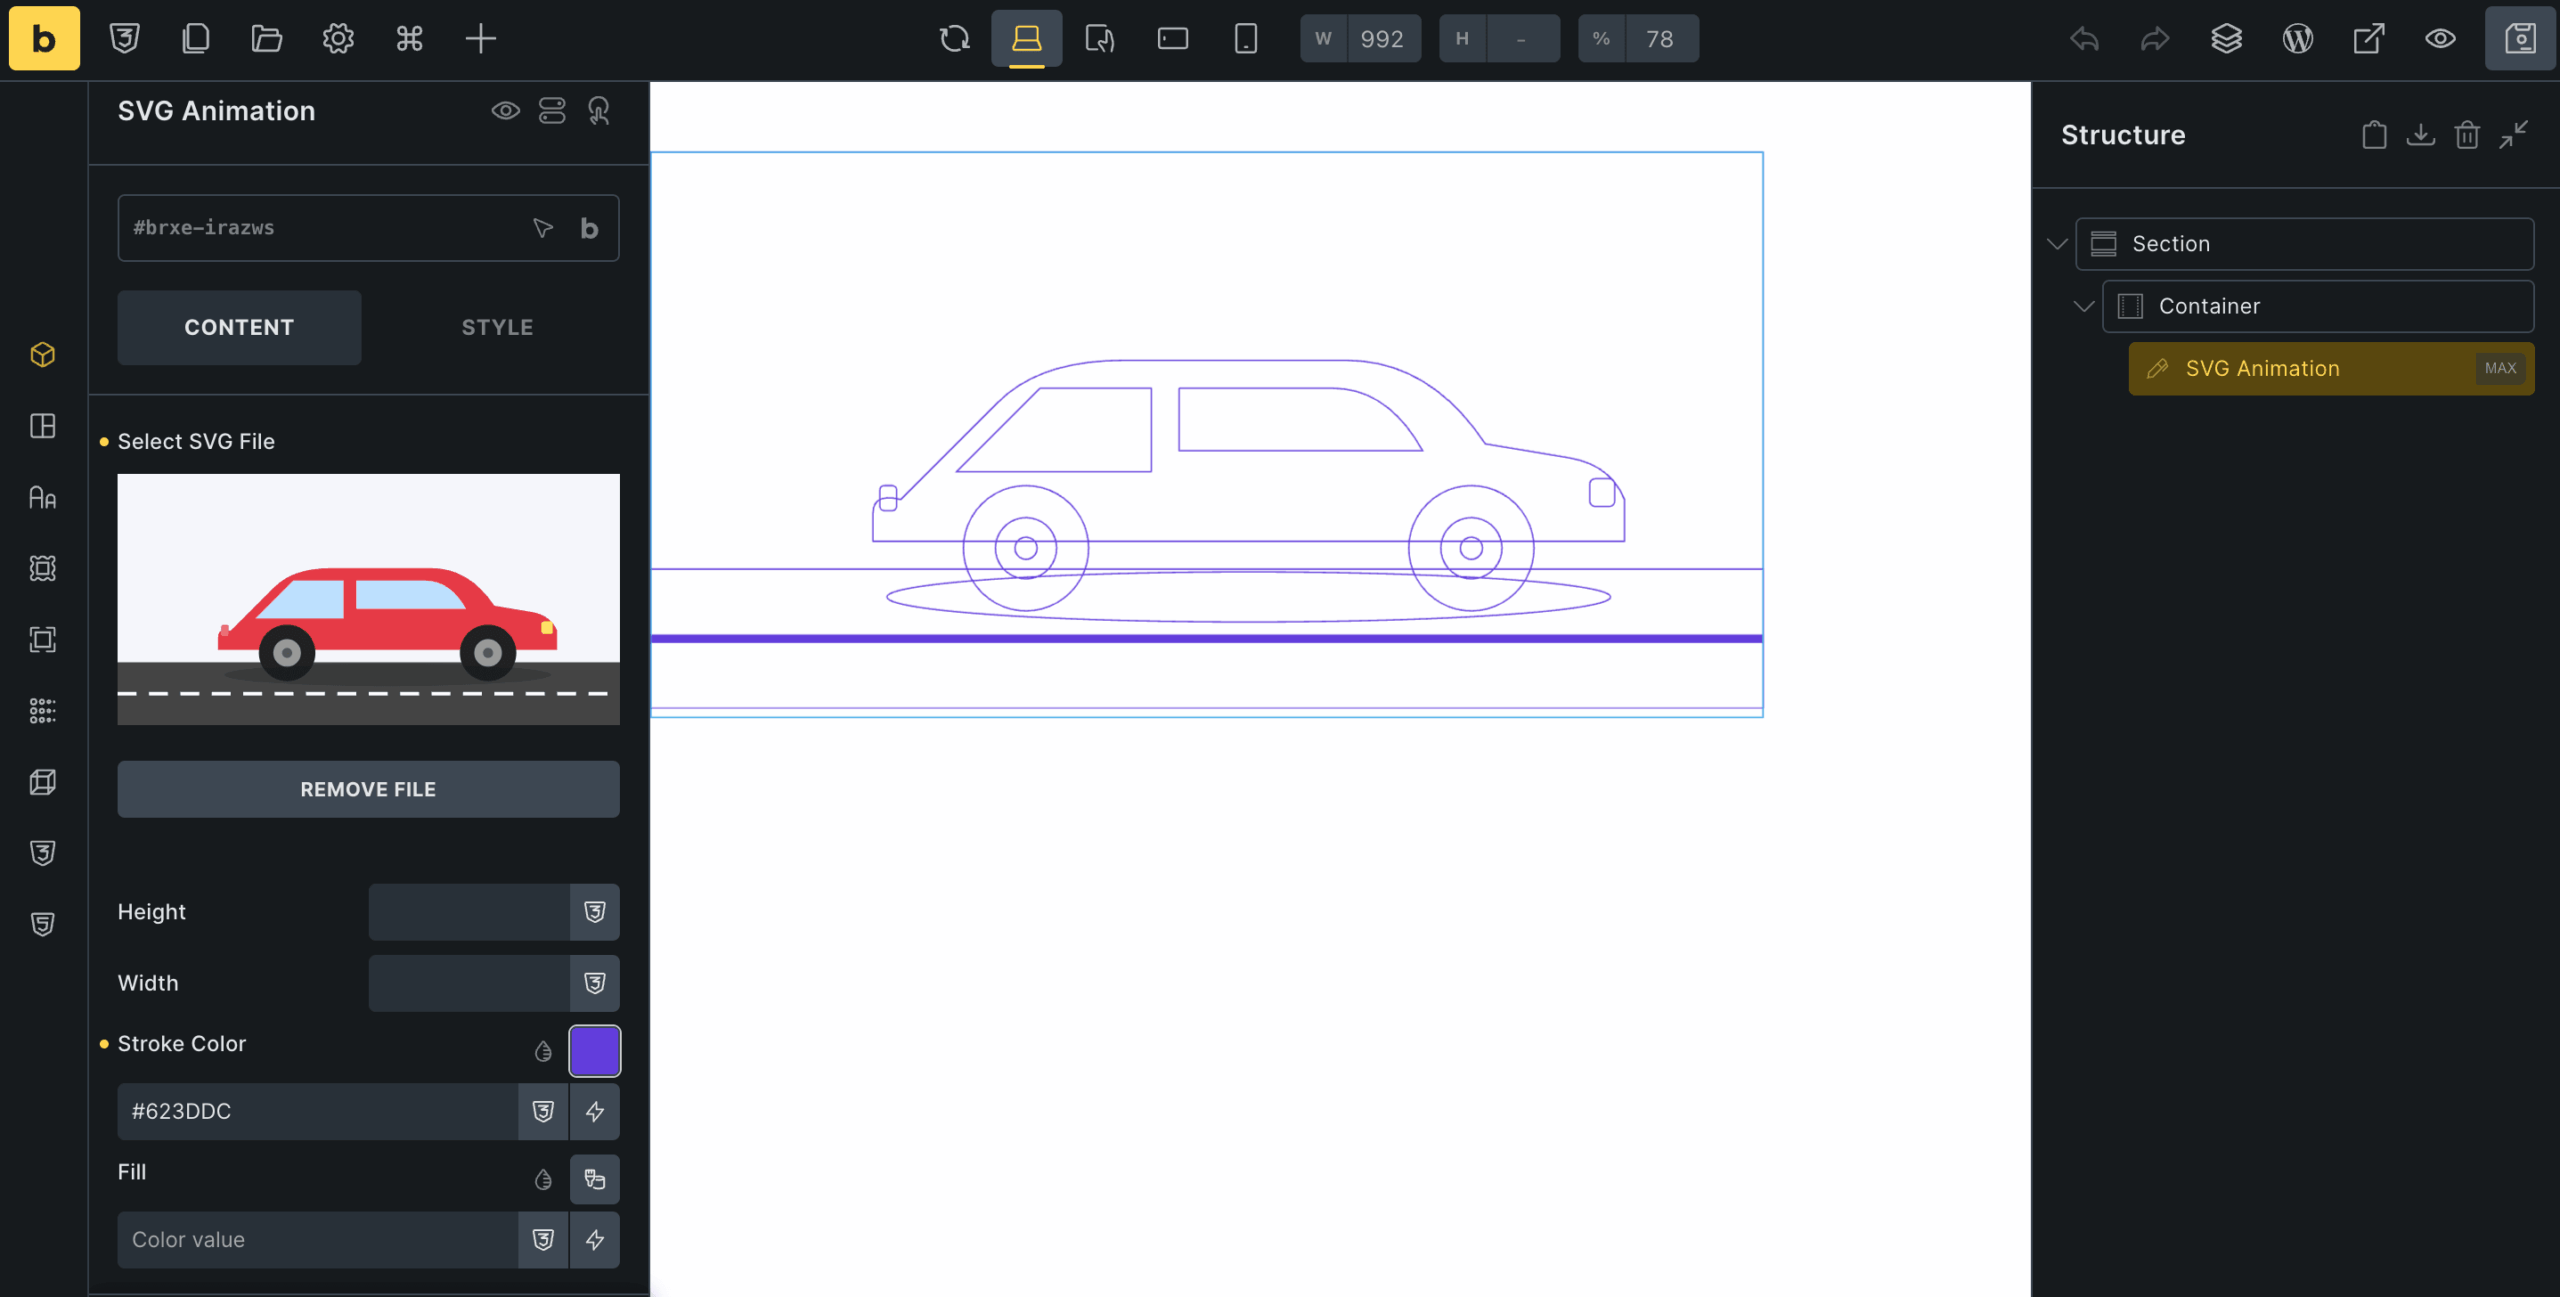Select the mobile landscape breakpoint icon

point(1172,38)
